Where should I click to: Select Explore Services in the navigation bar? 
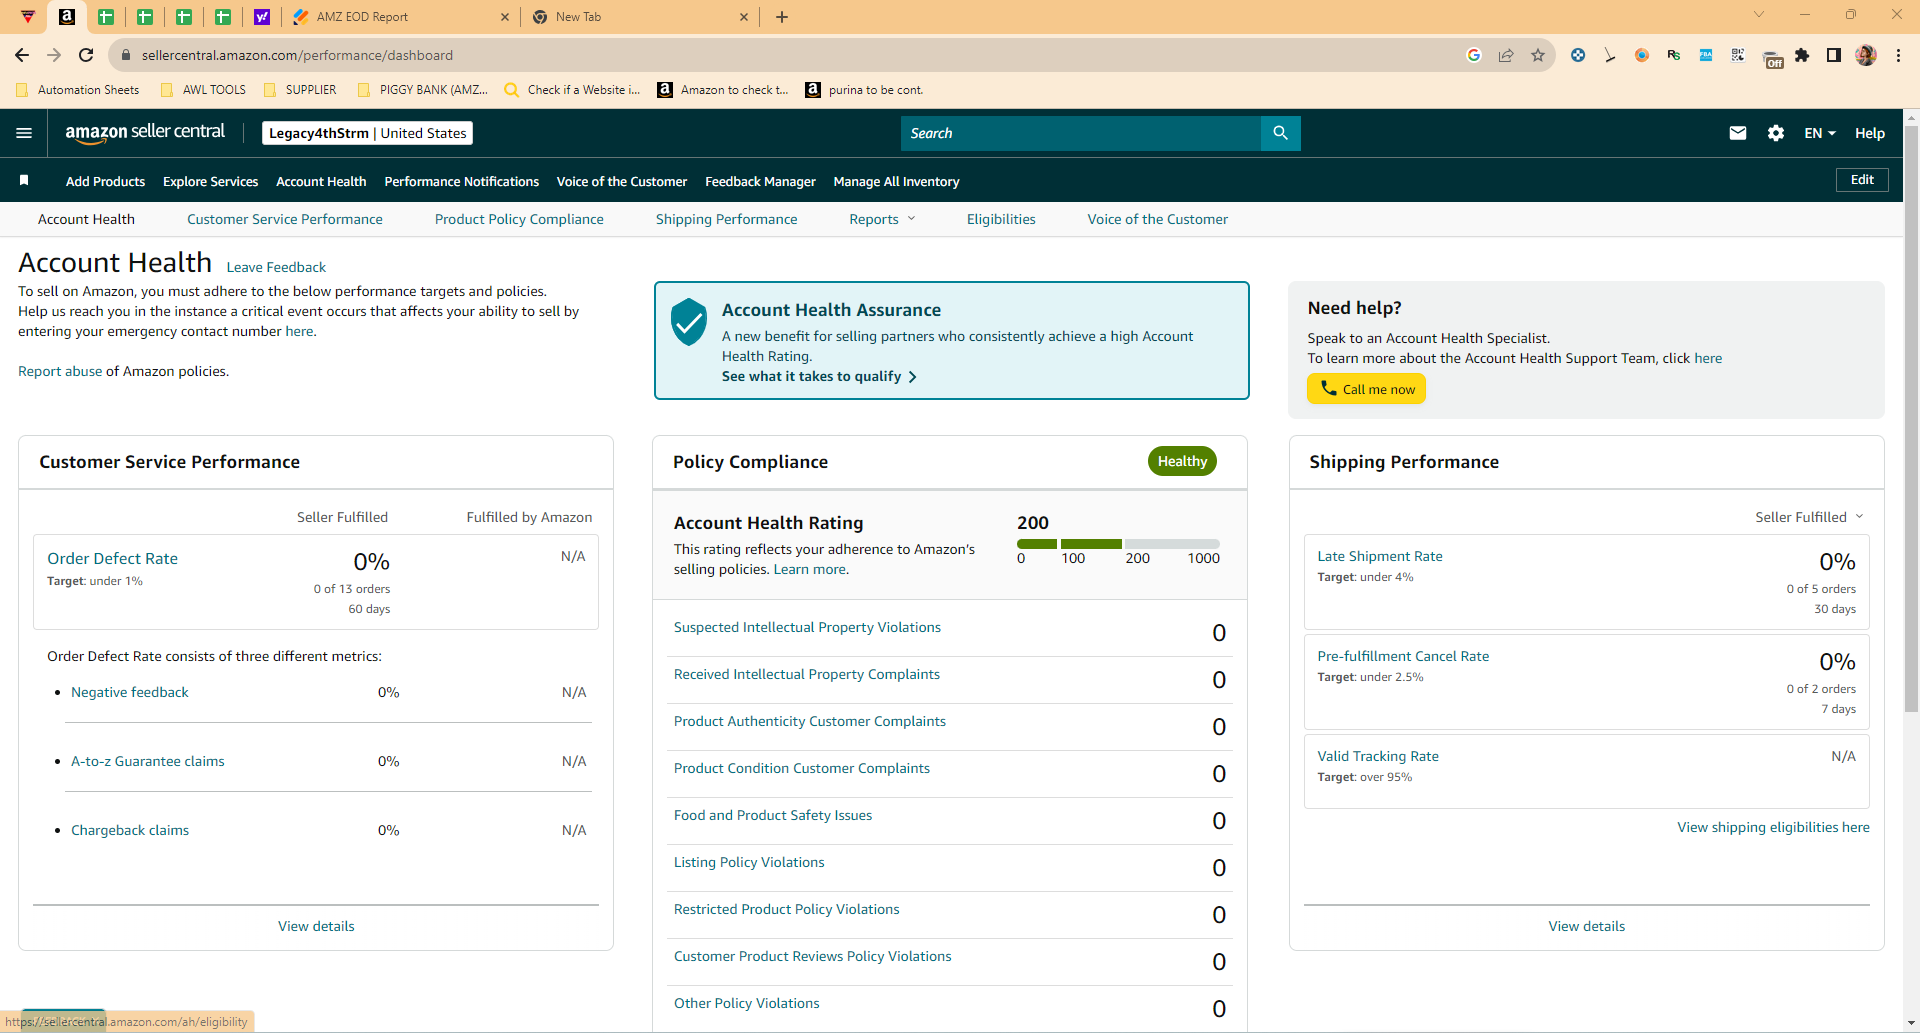(x=210, y=181)
